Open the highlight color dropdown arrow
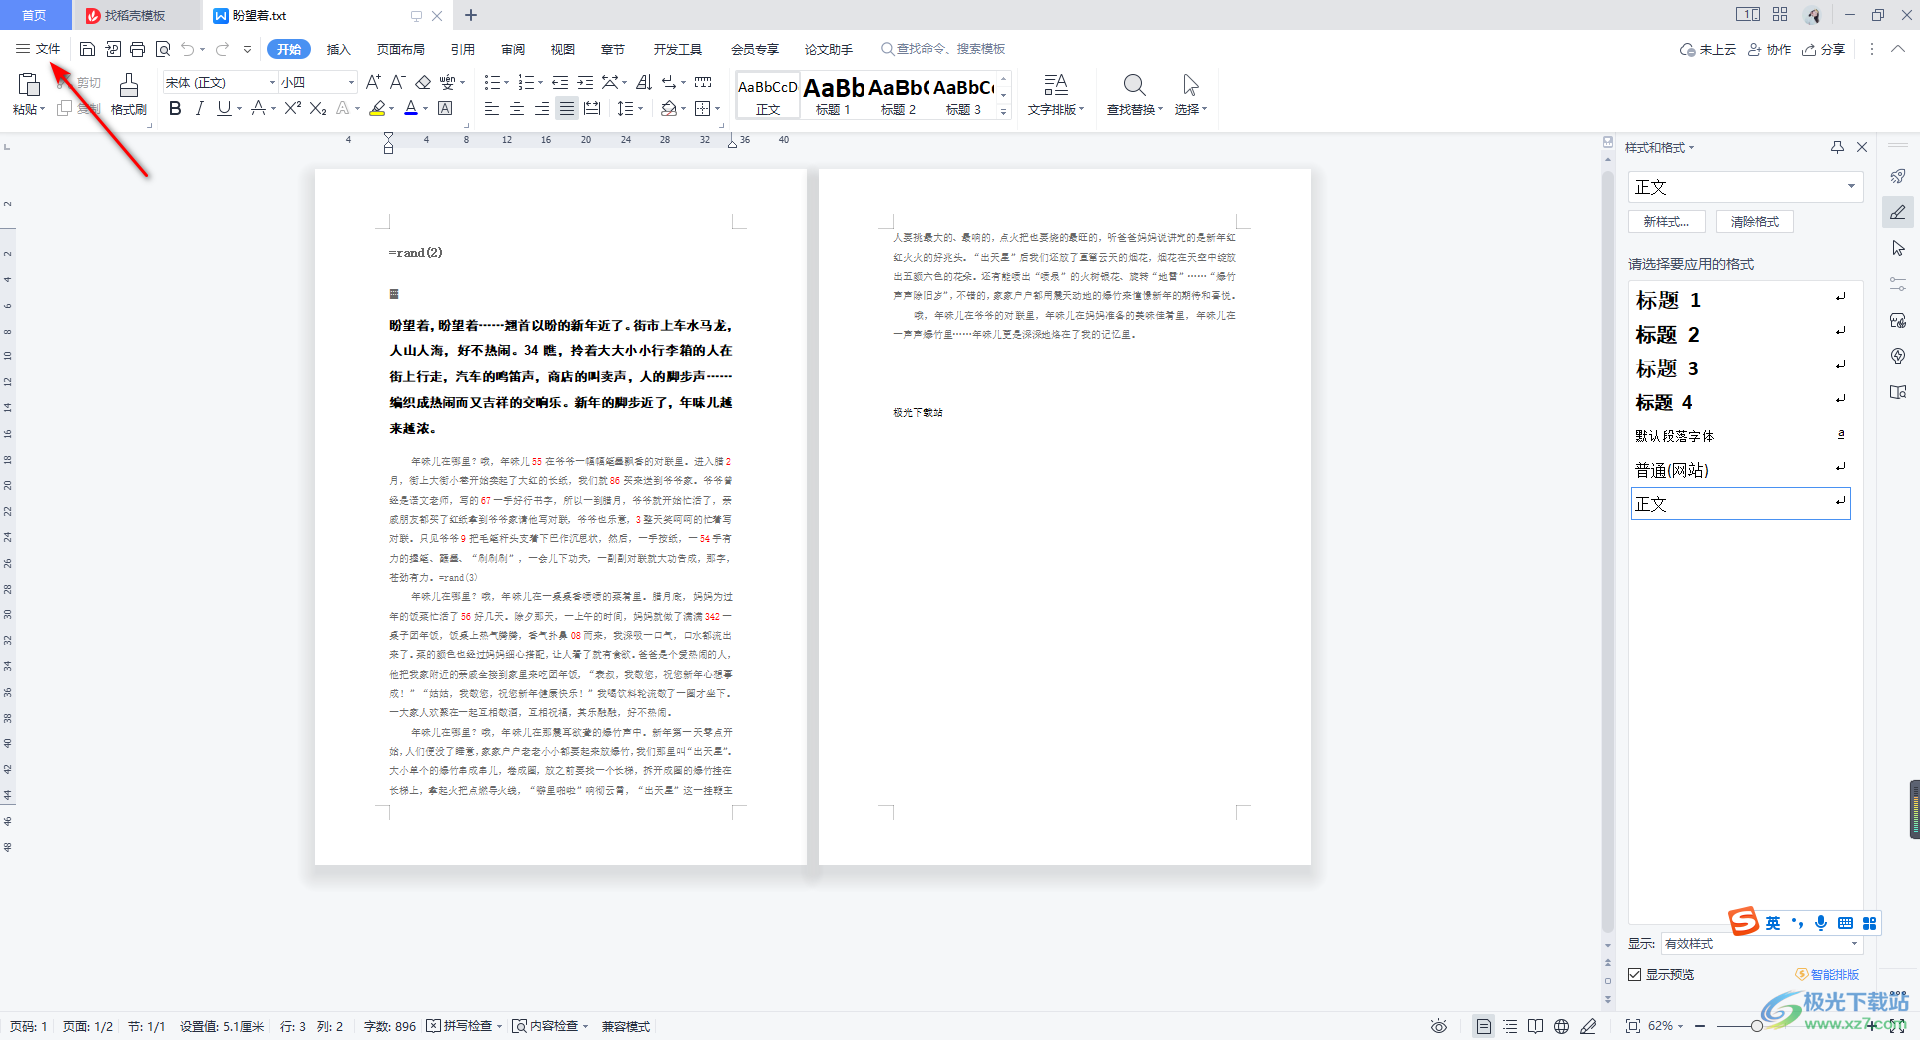Image resolution: width=1920 pixels, height=1040 pixels. tap(391, 108)
